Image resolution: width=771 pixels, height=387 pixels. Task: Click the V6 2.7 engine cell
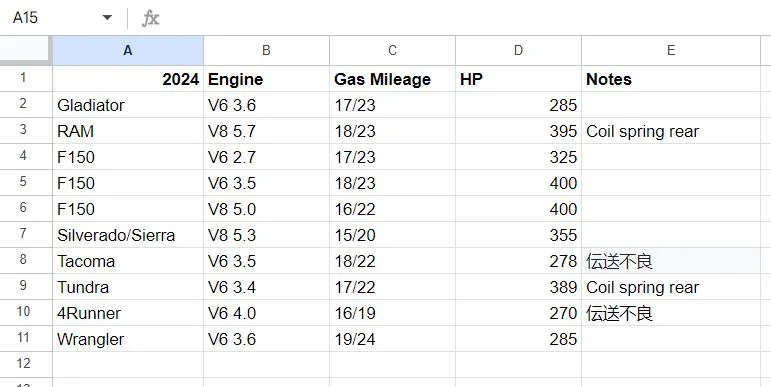[266, 157]
